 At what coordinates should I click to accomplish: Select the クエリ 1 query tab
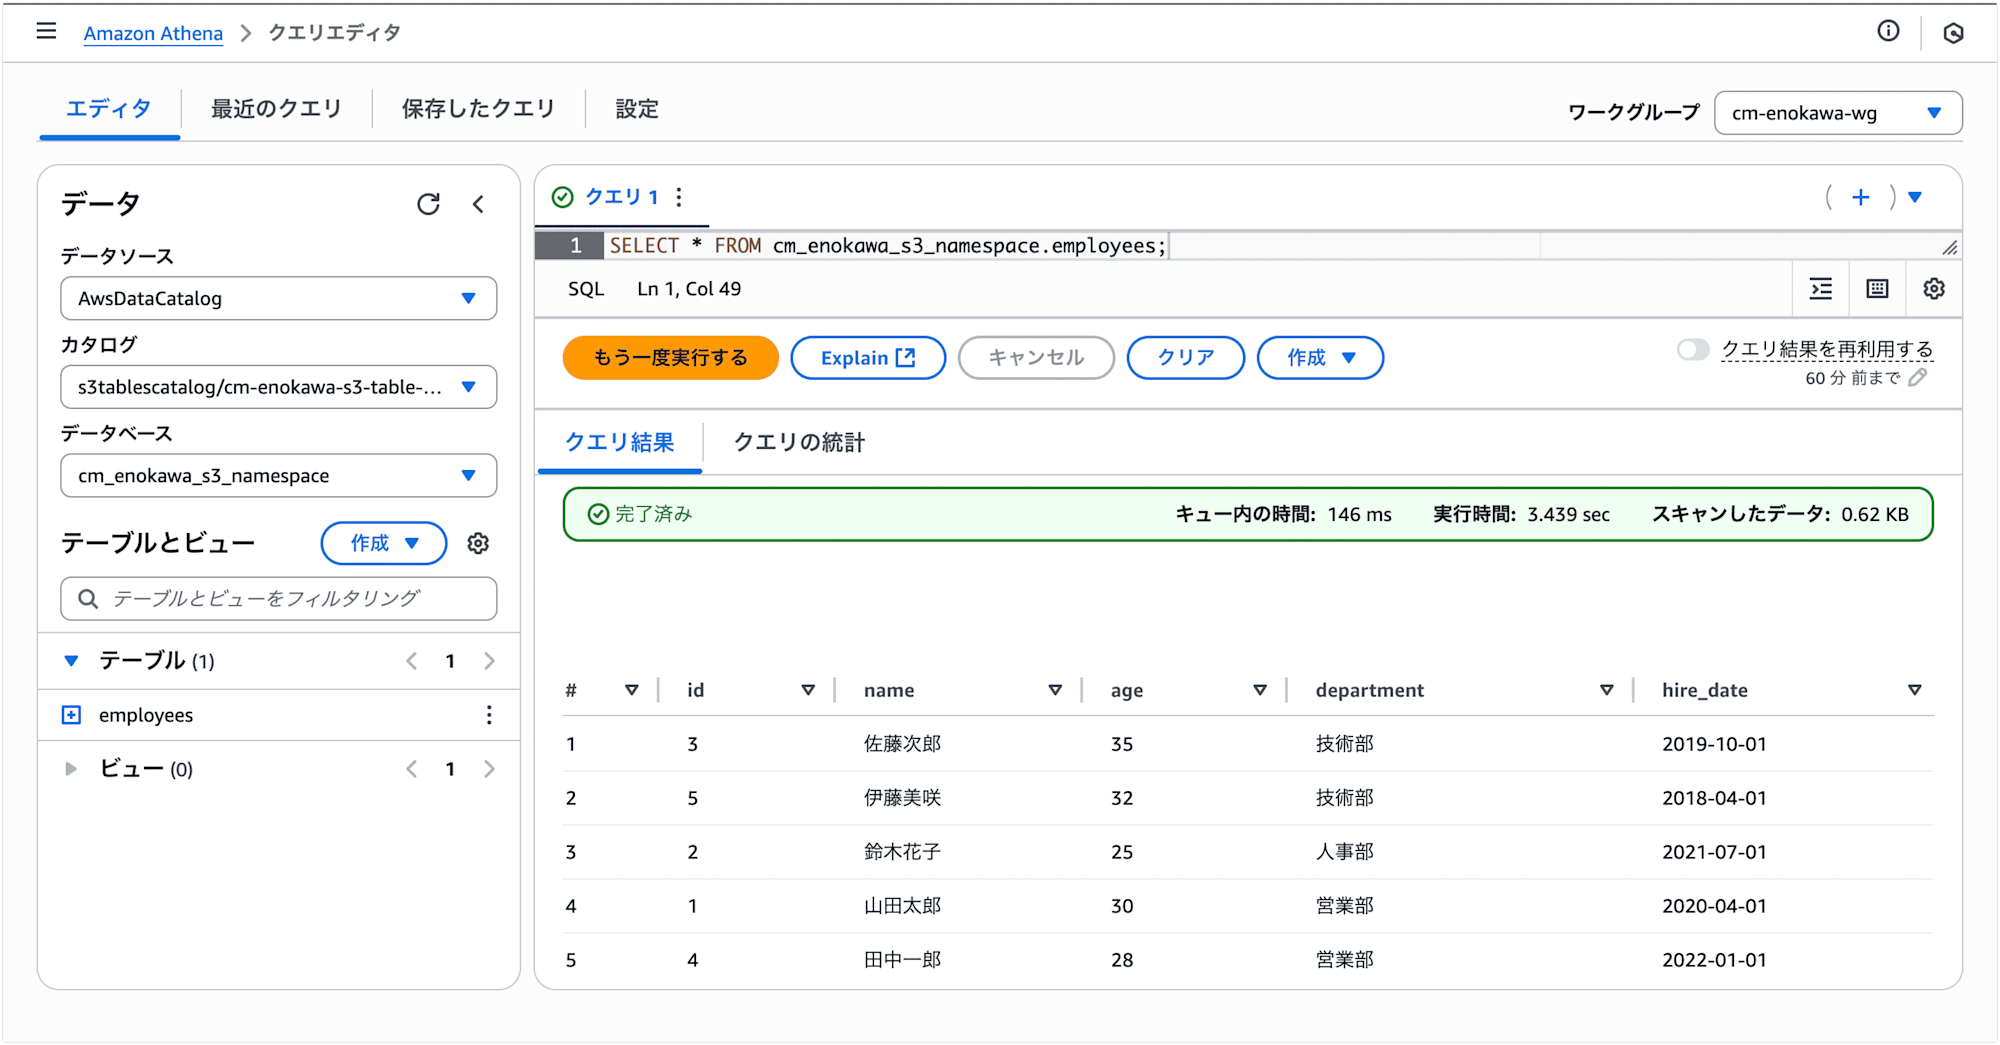pos(621,197)
